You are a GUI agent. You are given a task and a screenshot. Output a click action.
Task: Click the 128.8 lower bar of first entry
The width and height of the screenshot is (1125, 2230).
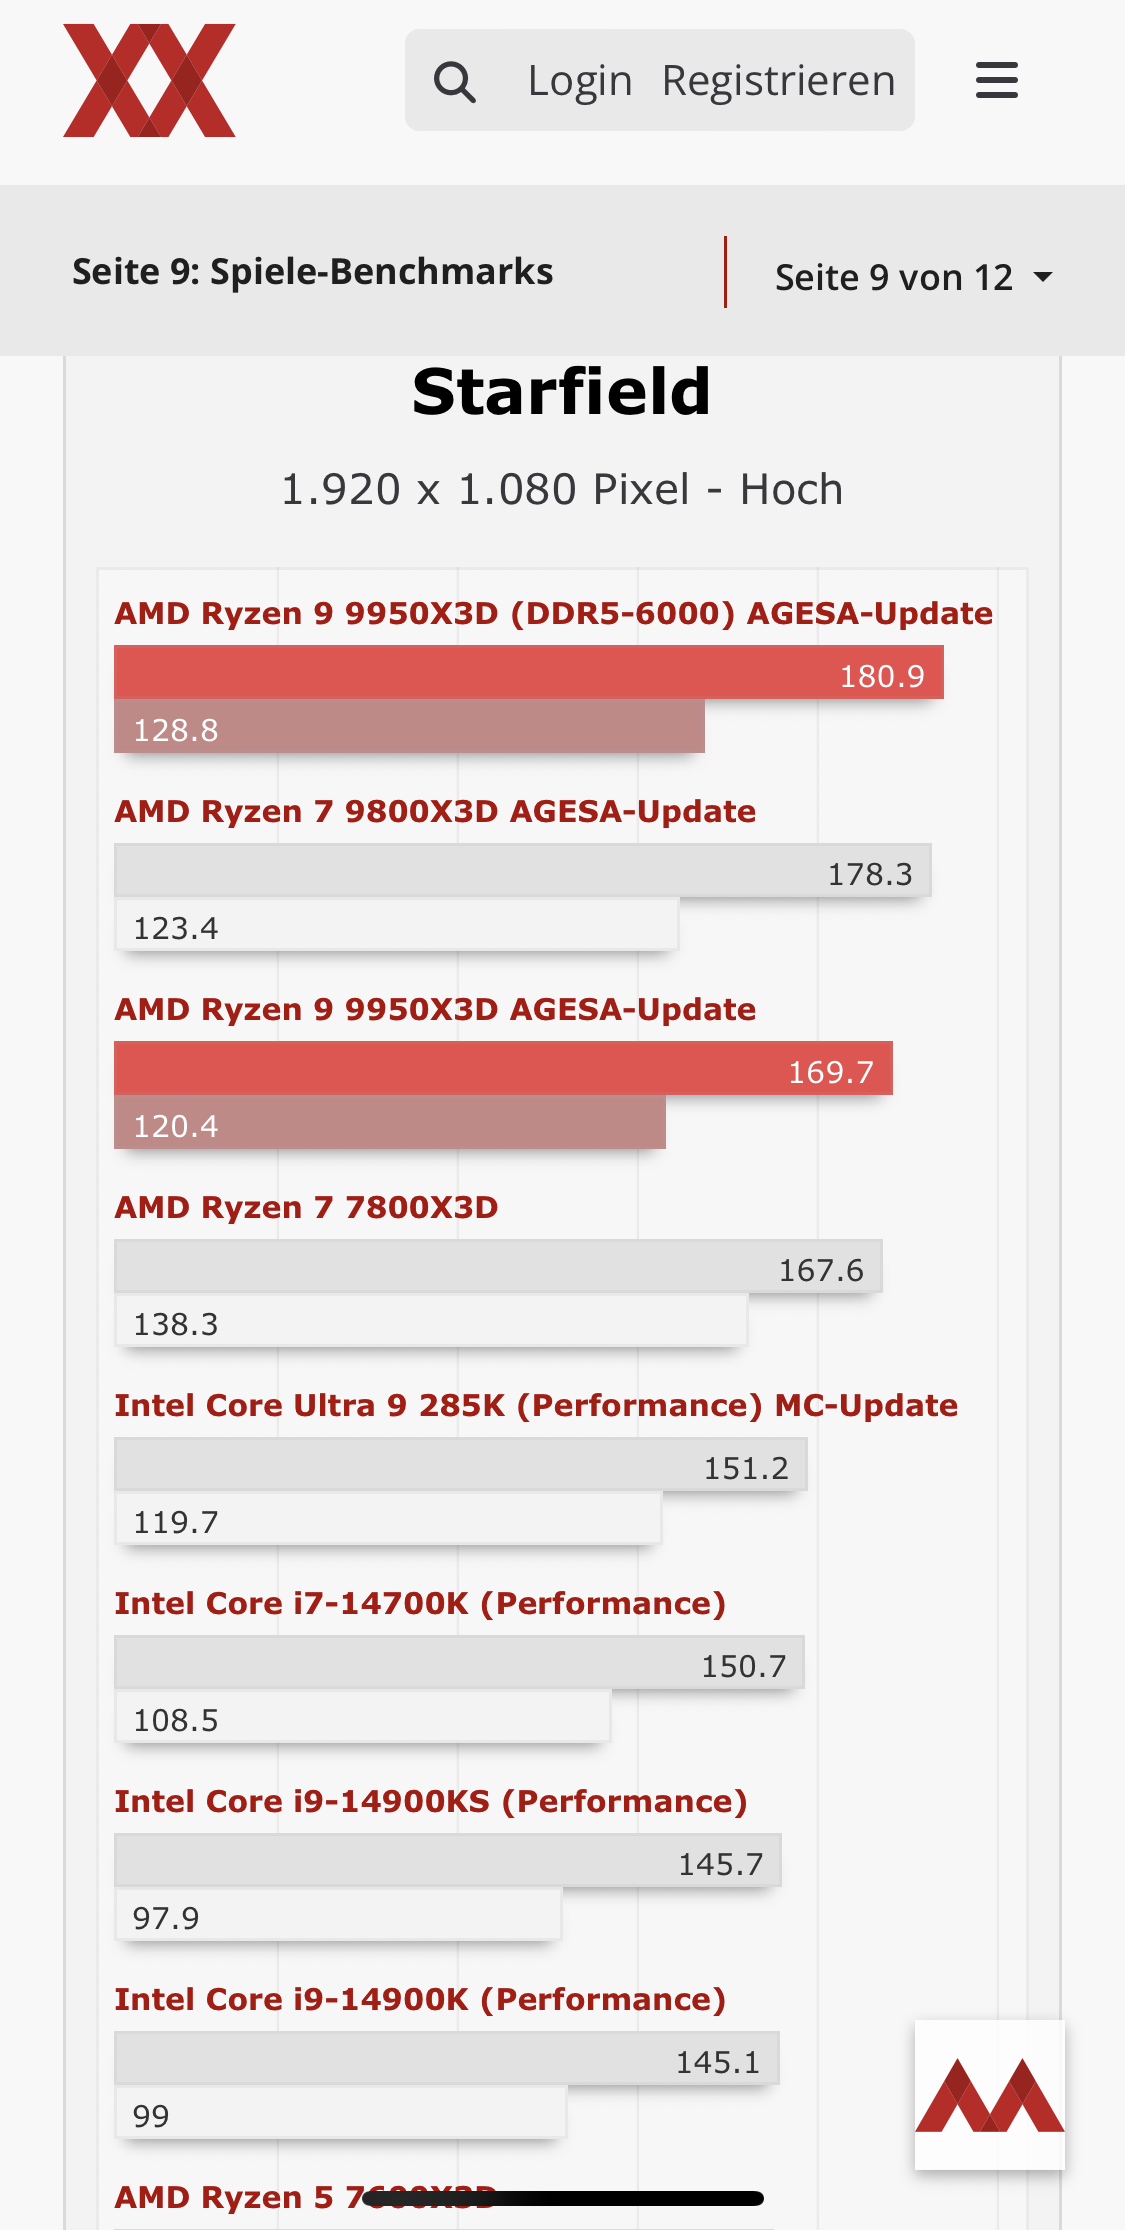409,726
